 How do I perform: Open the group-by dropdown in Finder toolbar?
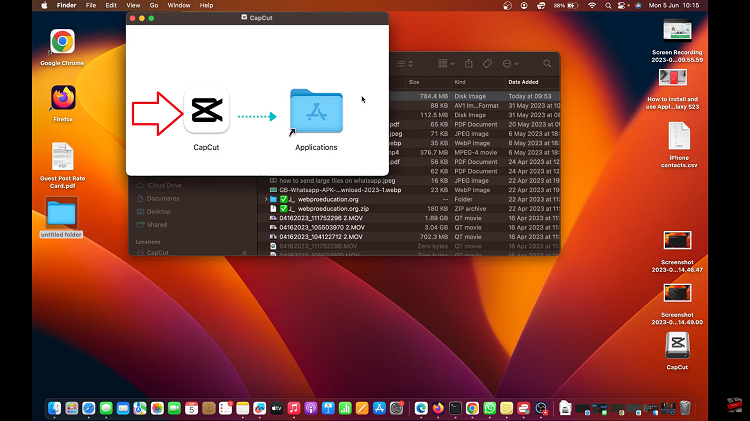click(x=446, y=64)
